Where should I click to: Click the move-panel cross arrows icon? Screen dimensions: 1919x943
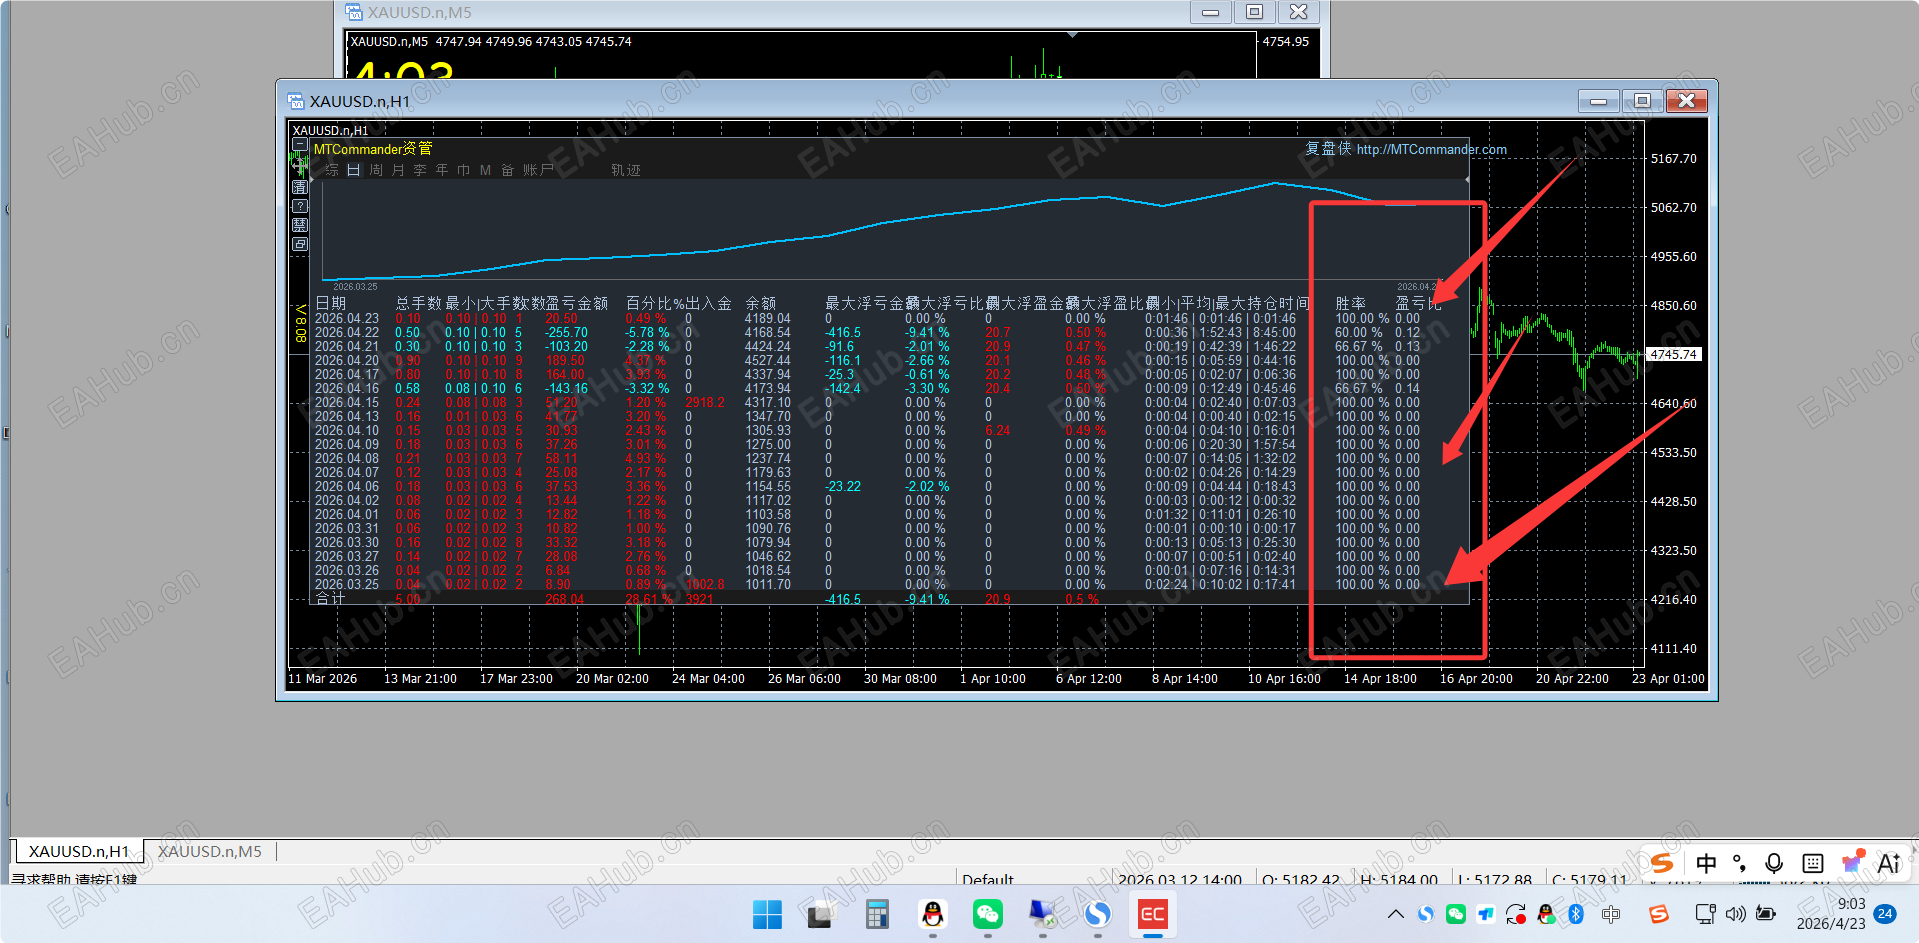coord(300,166)
